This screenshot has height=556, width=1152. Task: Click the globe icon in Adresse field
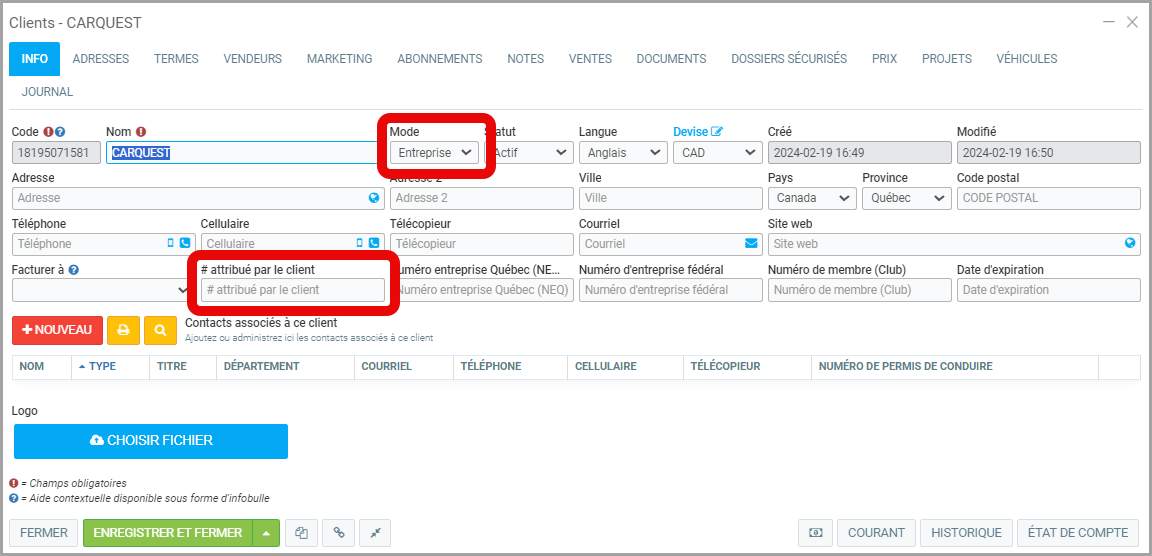(x=374, y=198)
